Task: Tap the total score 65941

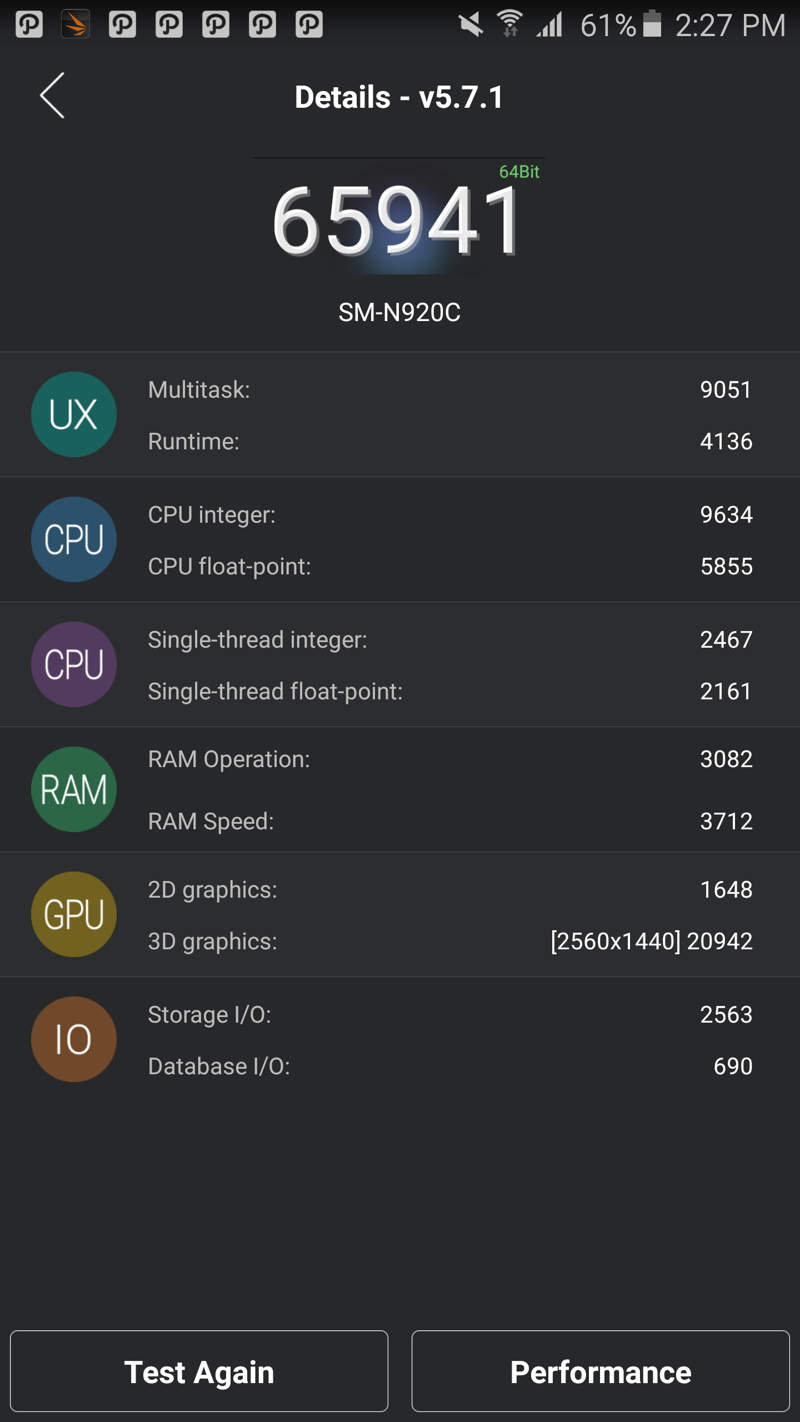Action: coord(398,220)
